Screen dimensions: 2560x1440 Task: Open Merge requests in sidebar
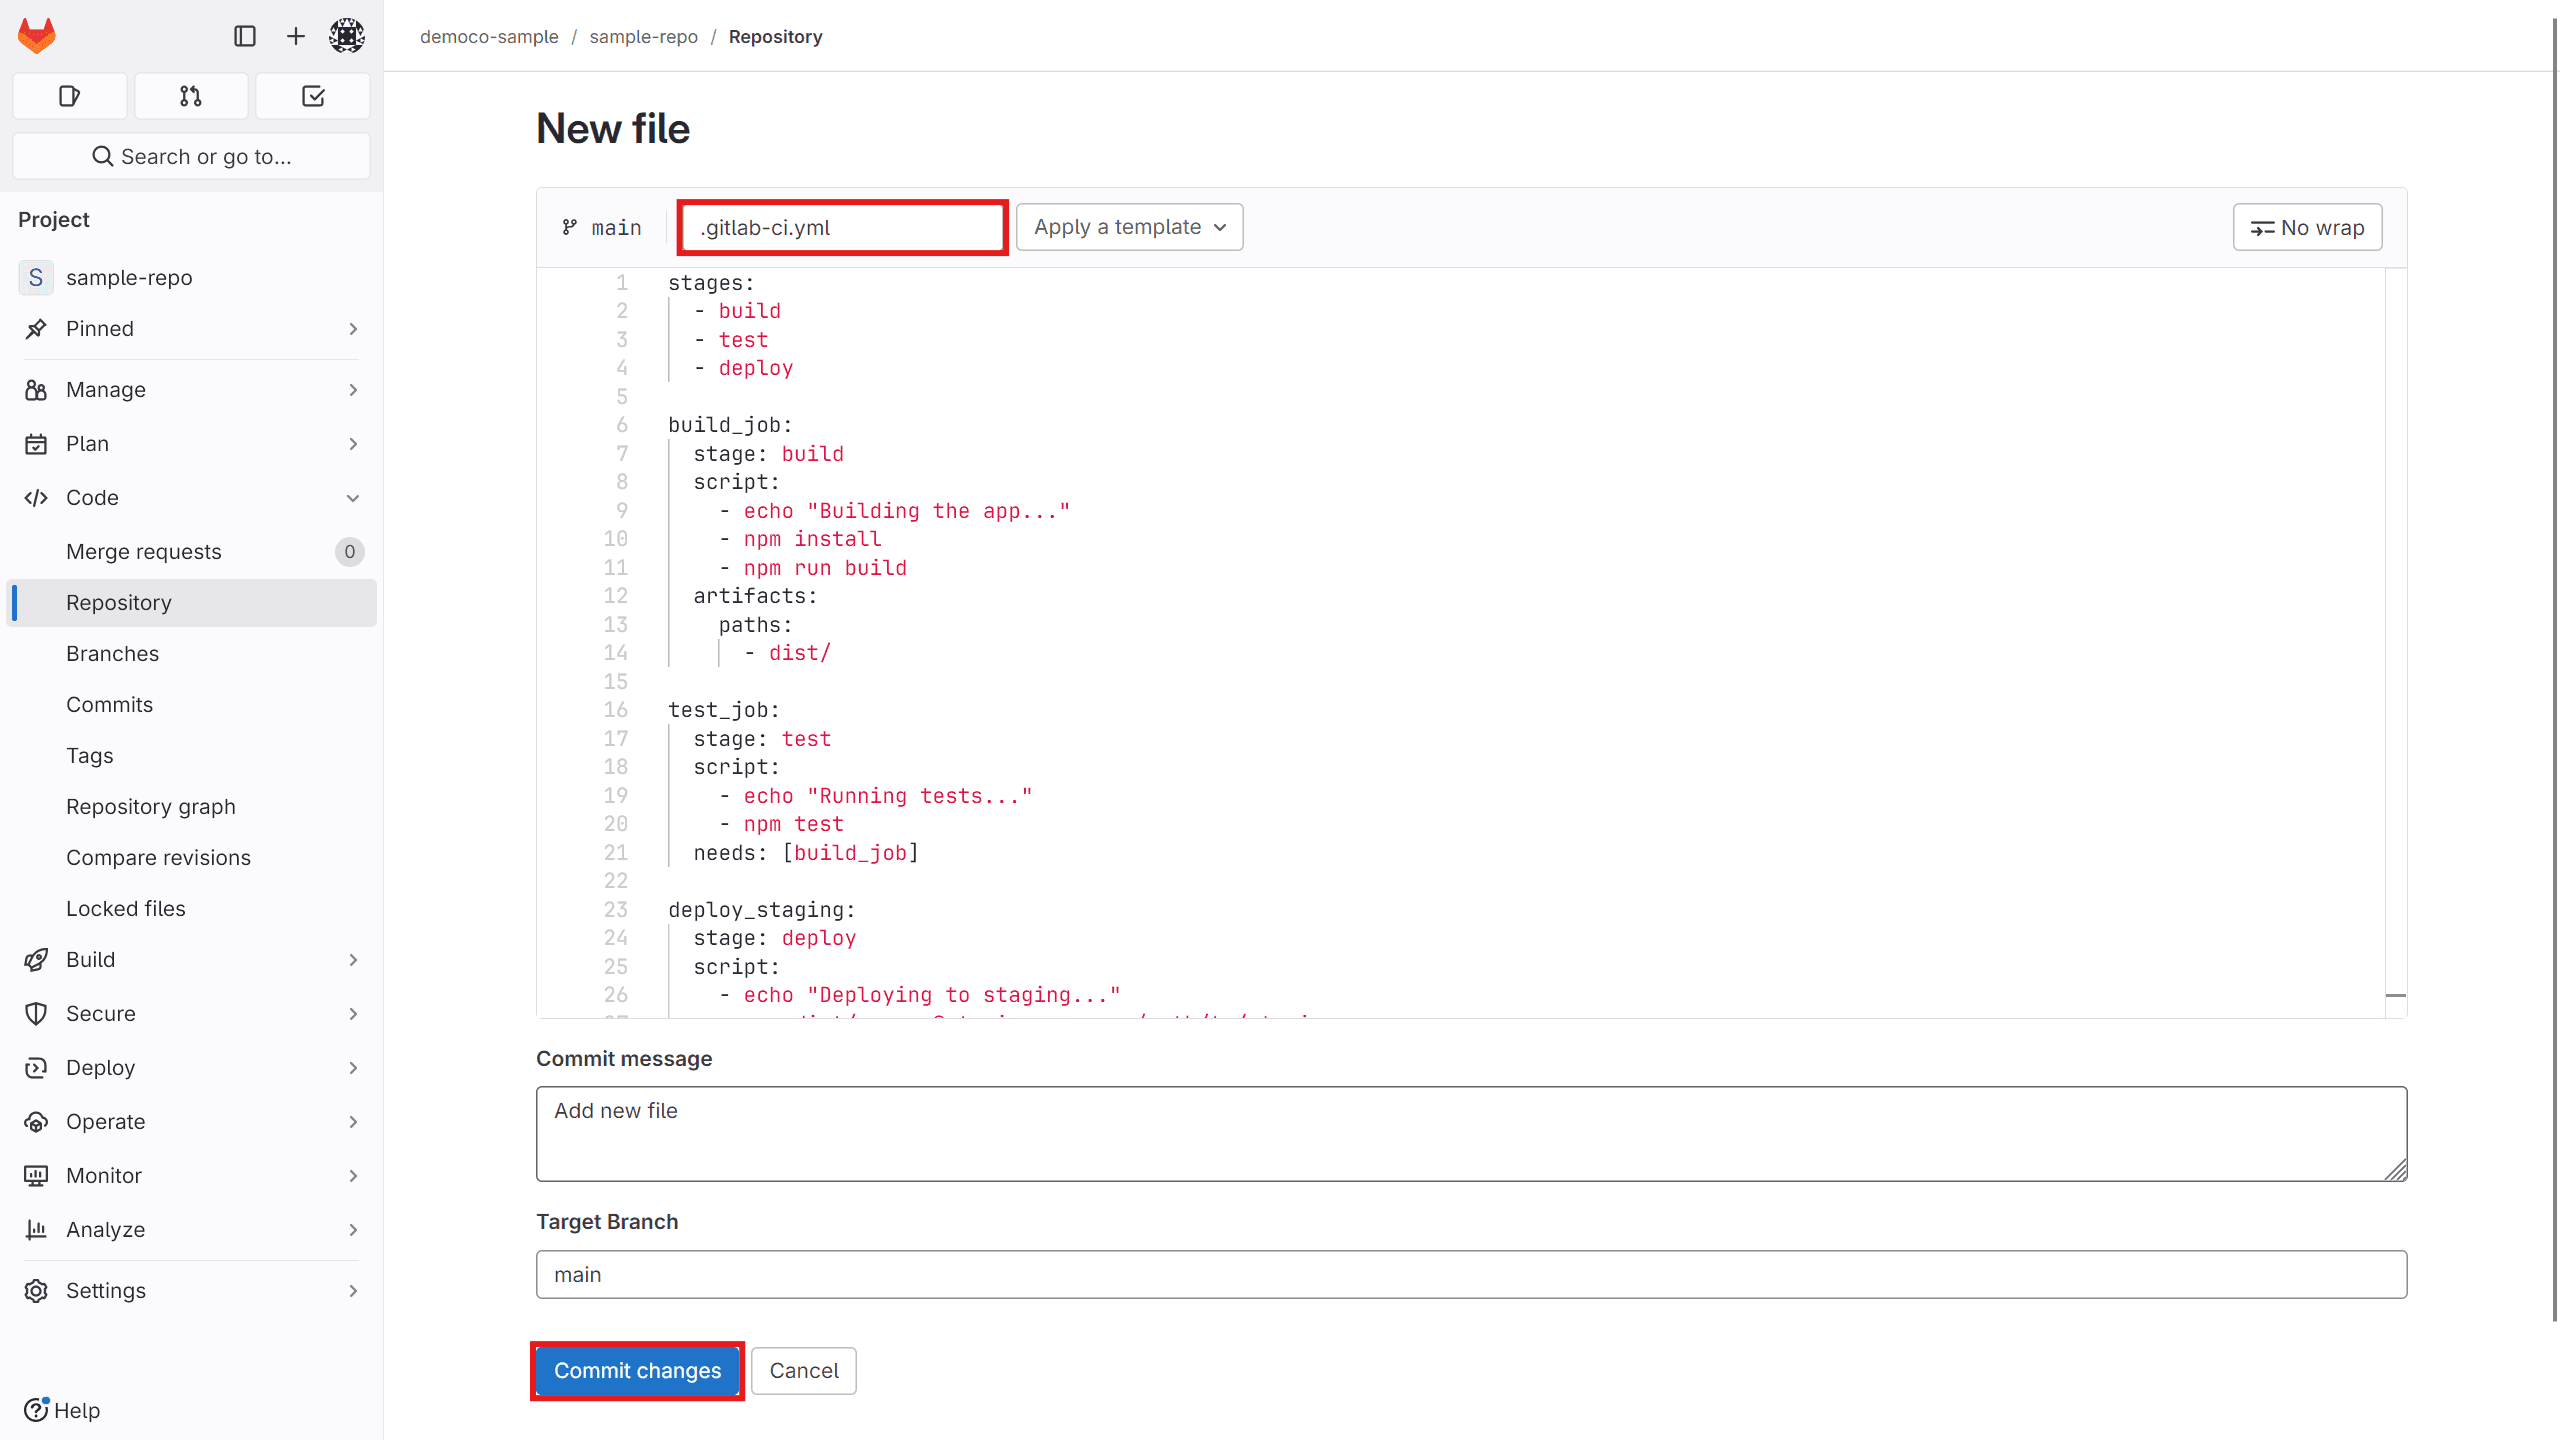click(x=191, y=551)
